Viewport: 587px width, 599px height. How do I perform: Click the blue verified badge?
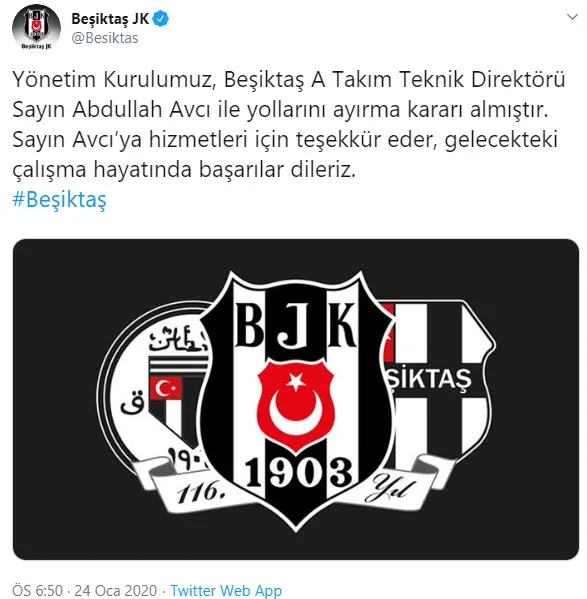pos(161,19)
